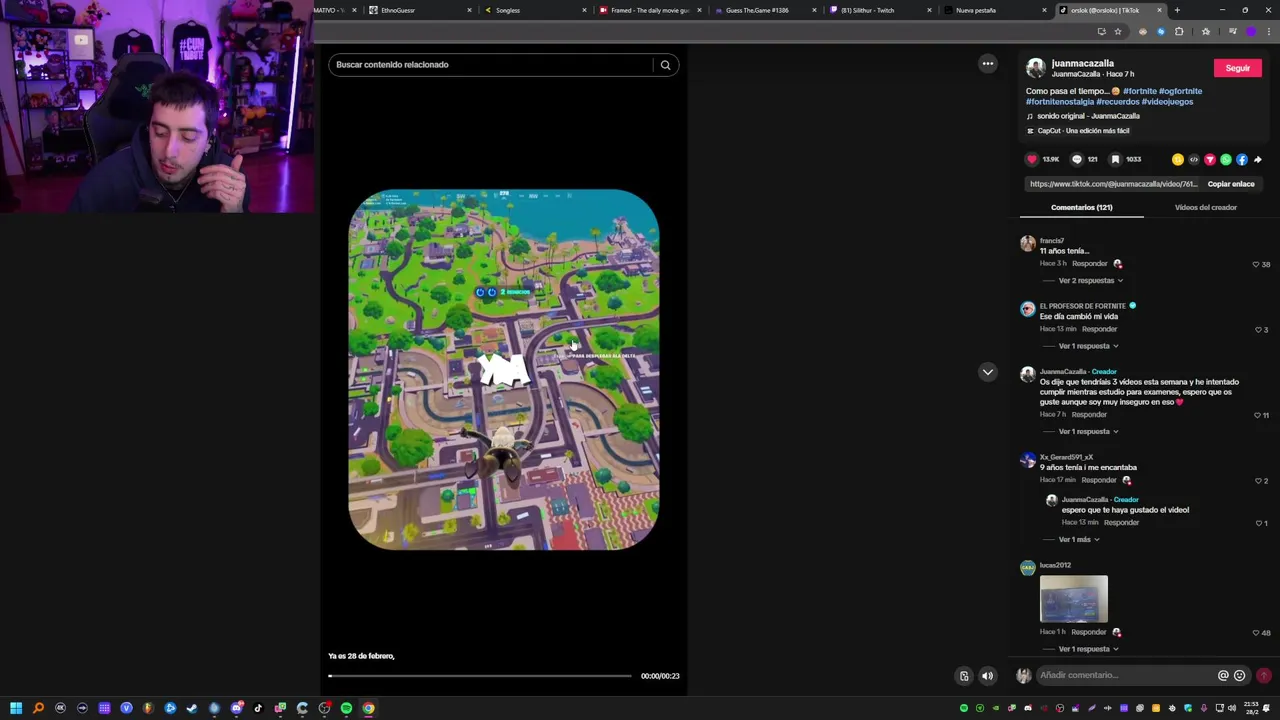This screenshot has height=720, width=1280.
Task: Toggle the auto-scroll icon beside the volume button
Action: coord(964,676)
